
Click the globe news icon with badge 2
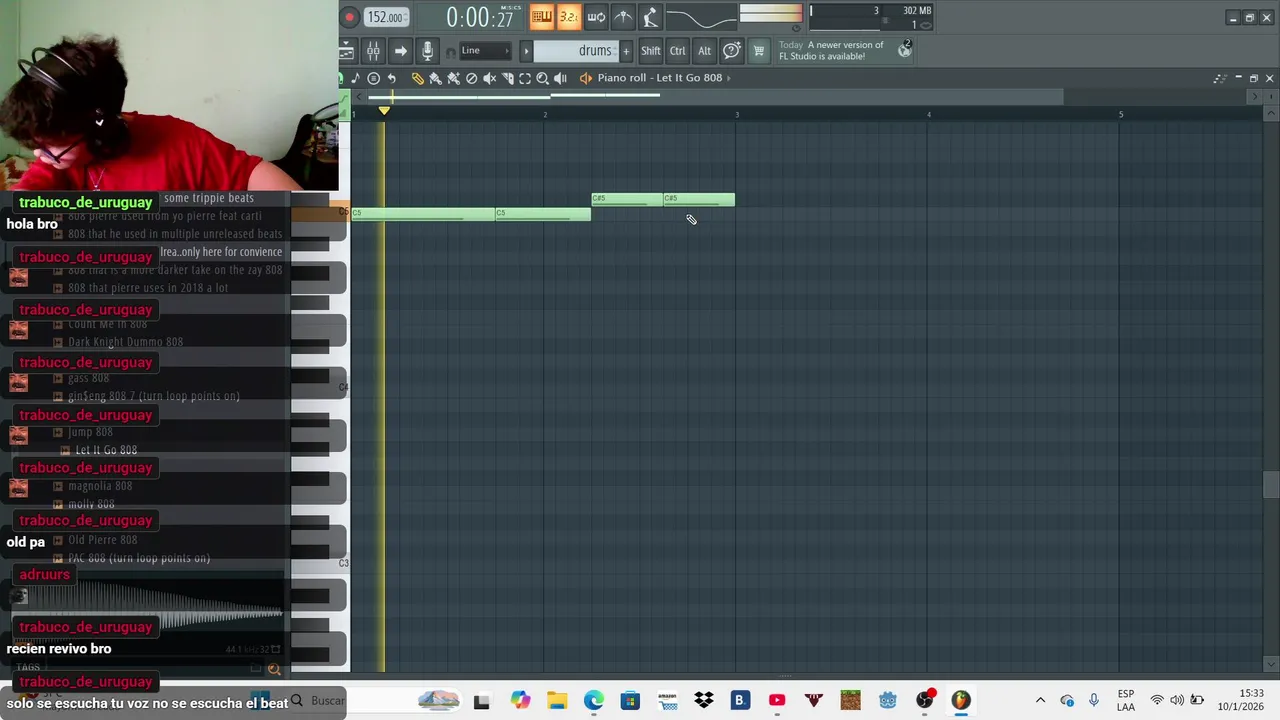pos(905,50)
